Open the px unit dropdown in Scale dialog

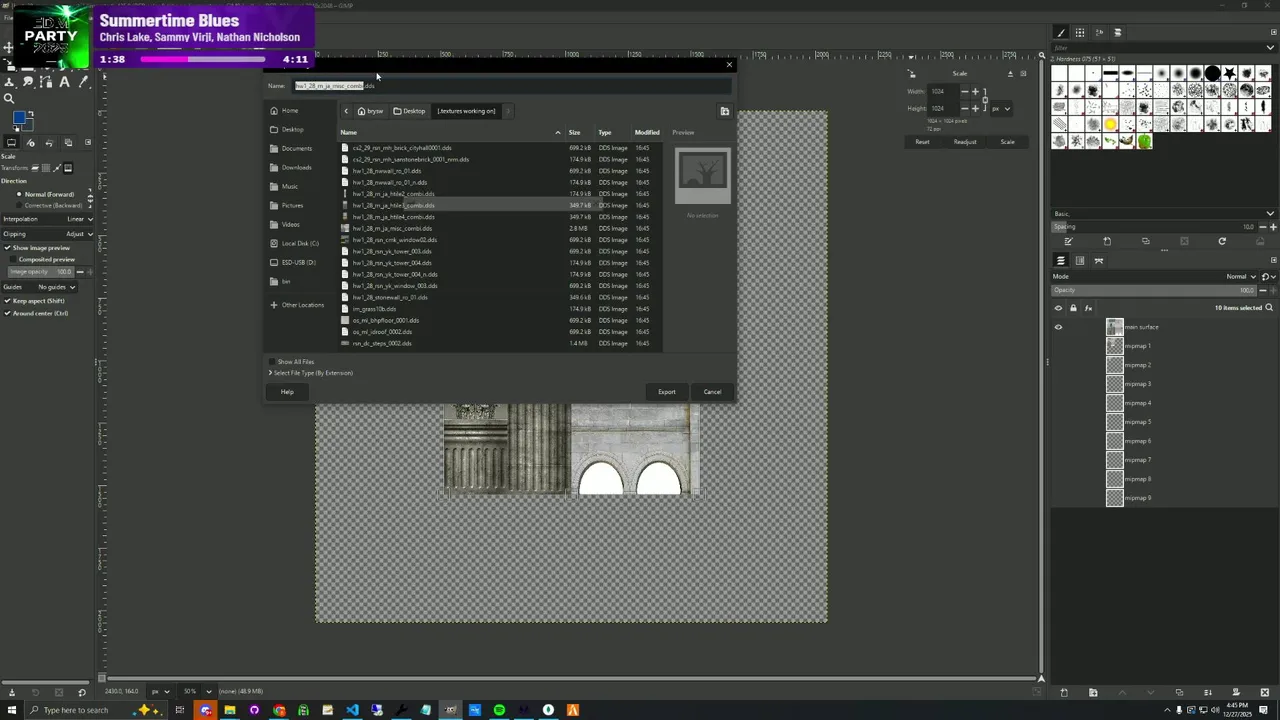(1000, 108)
